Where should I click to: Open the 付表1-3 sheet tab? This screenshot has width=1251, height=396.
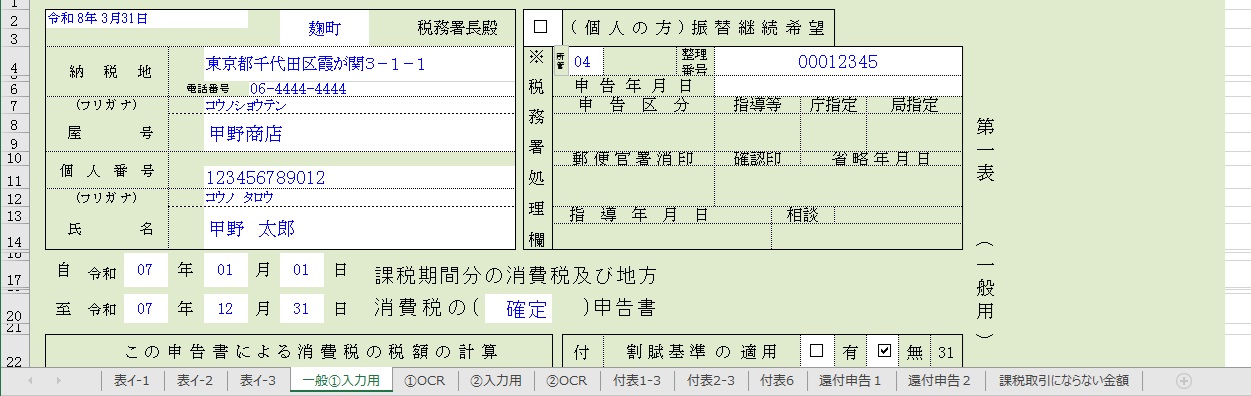click(637, 380)
